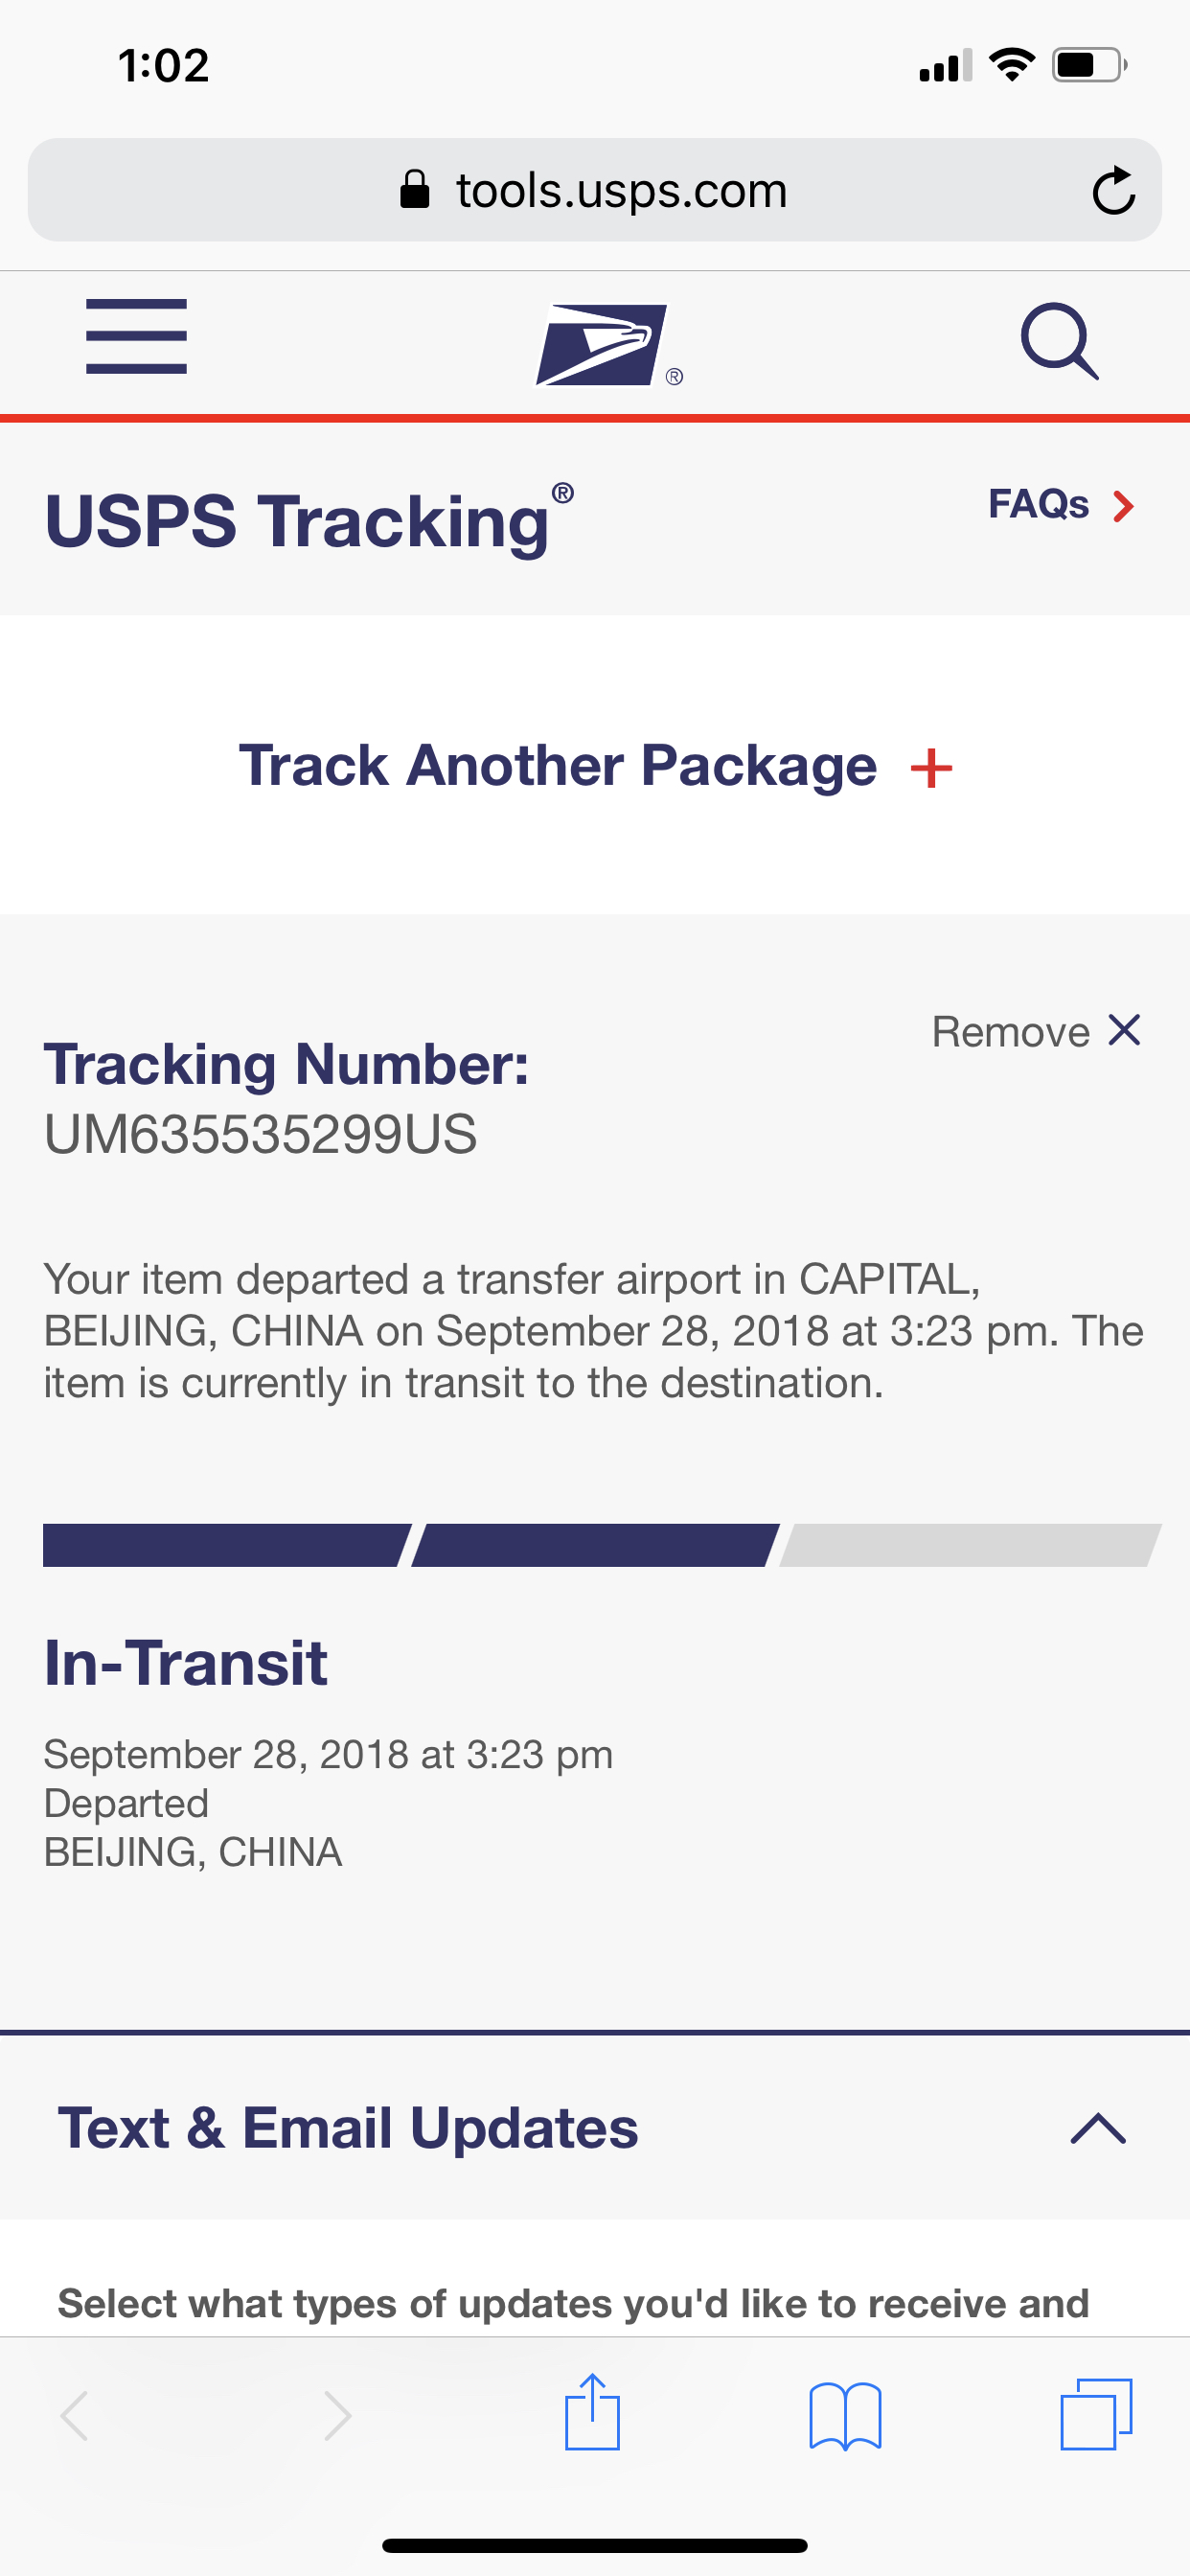Open the FAQs link
Image resolution: width=1190 pixels, height=2576 pixels.
point(1061,505)
